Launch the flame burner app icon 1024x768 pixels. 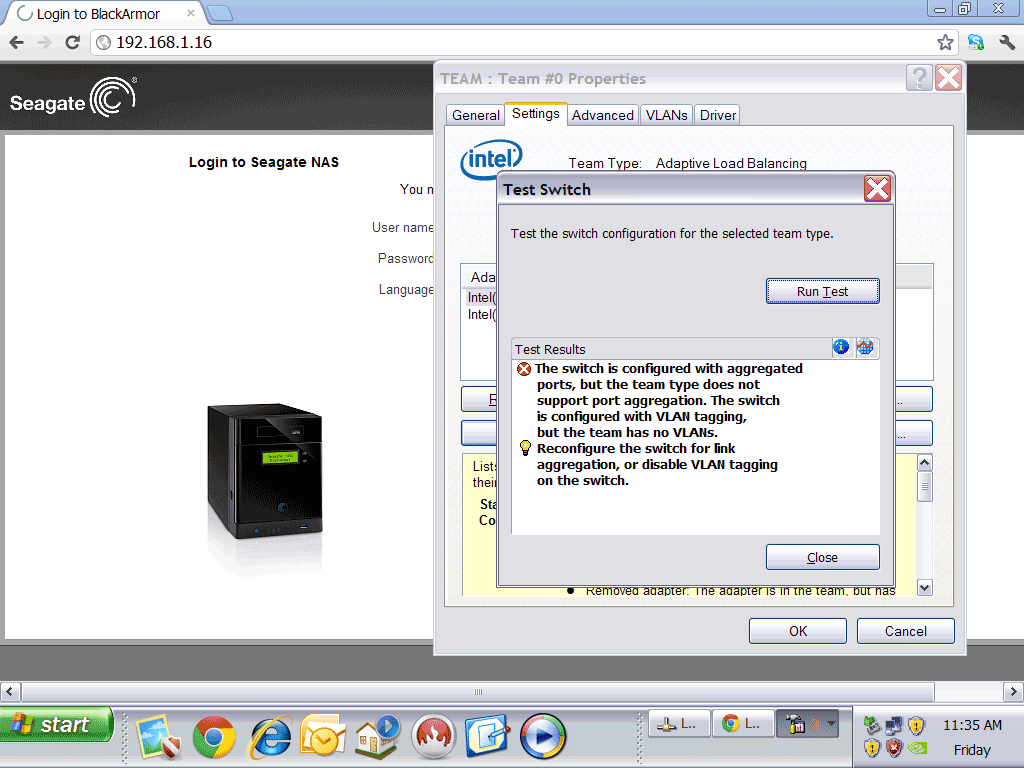coord(432,737)
